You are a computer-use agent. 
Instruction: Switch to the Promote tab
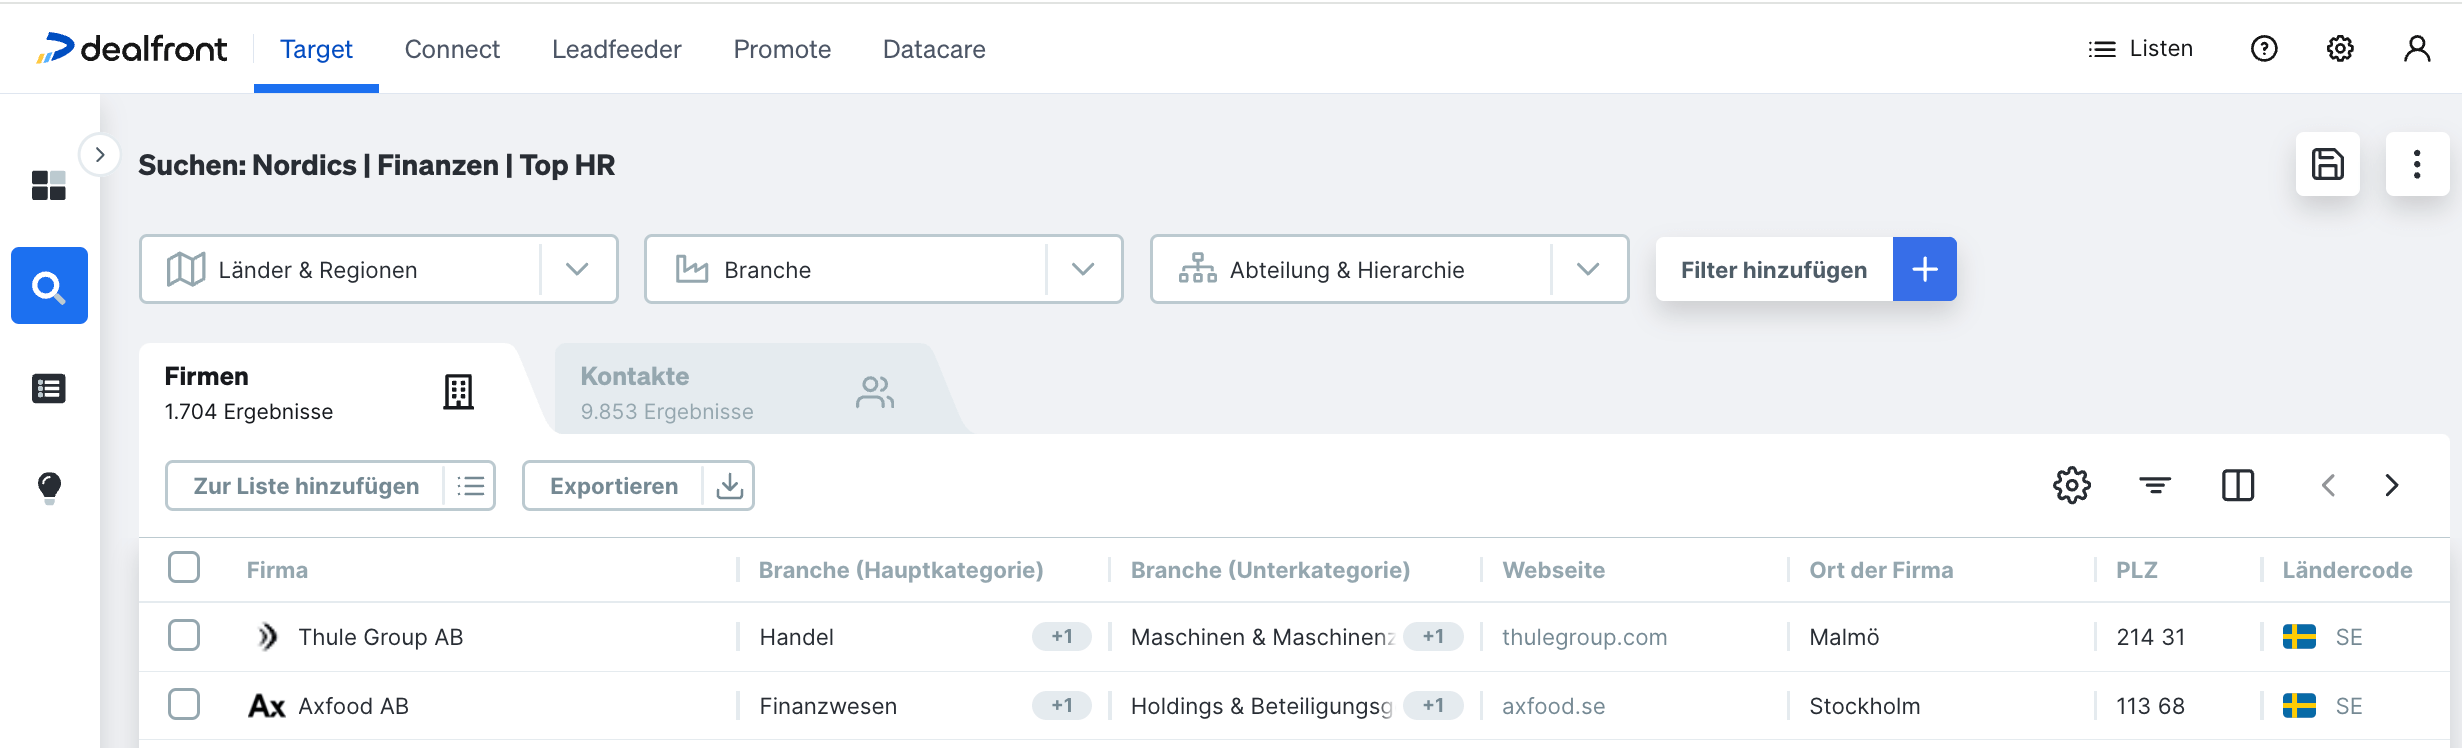click(x=782, y=49)
